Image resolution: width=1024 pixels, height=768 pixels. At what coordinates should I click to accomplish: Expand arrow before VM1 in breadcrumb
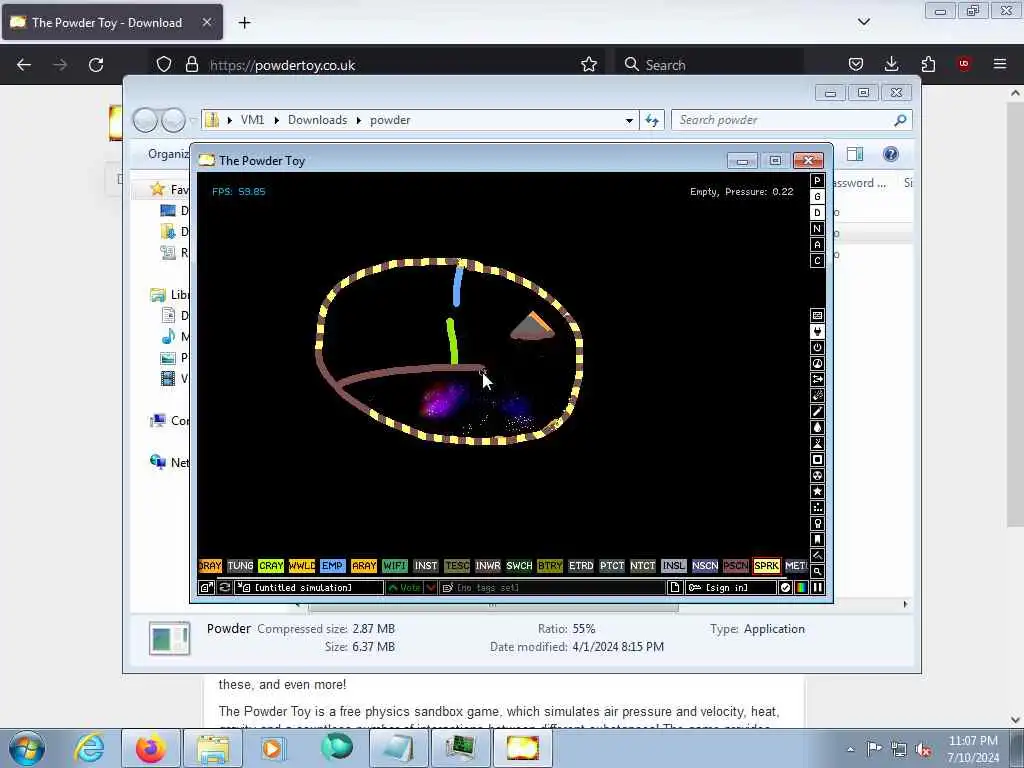click(x=230, y=120)
